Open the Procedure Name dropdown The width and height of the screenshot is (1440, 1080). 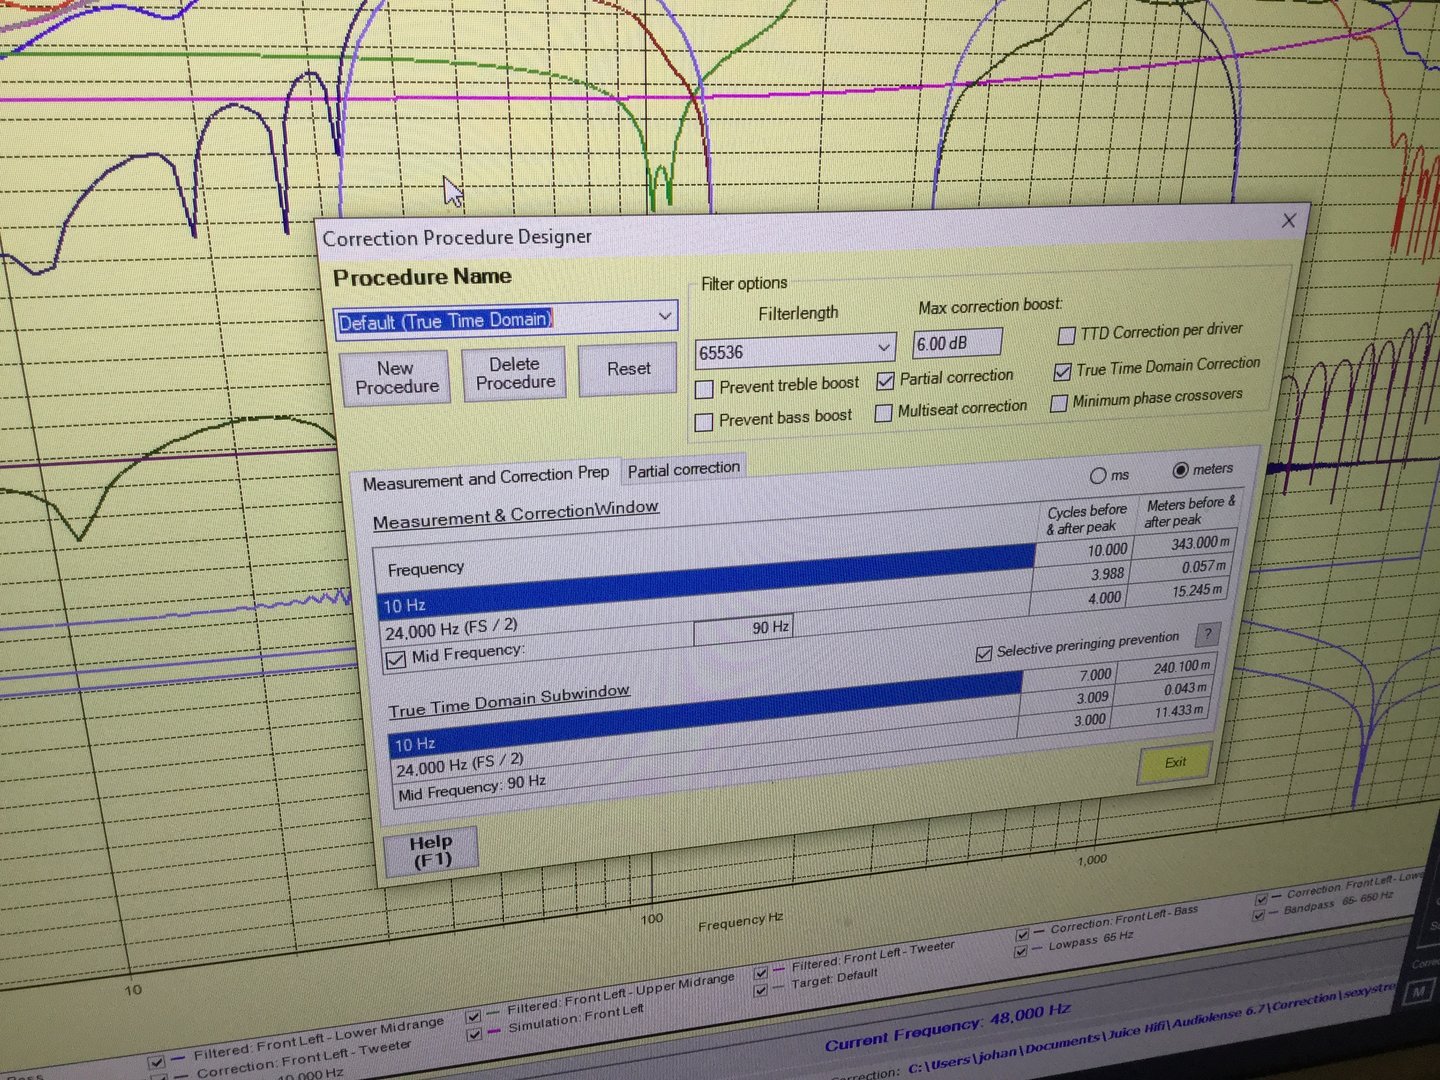(x=665, y=317)
